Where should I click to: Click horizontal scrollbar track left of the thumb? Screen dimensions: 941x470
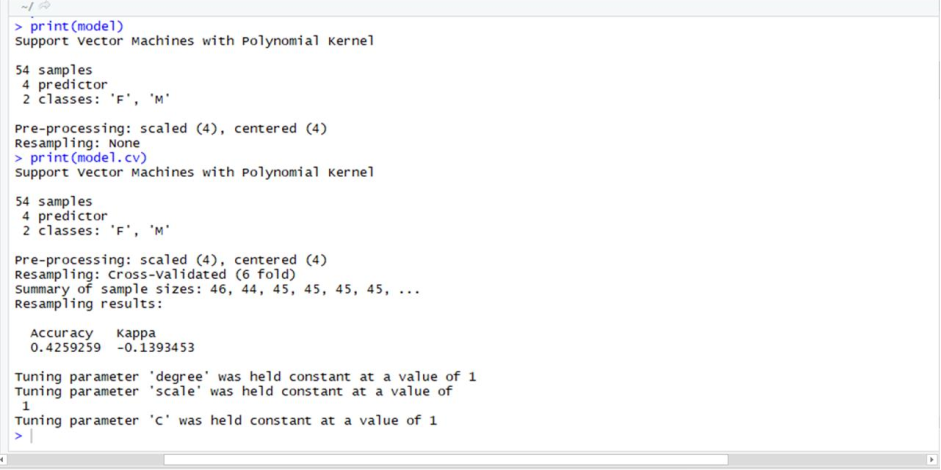point(85,460)
